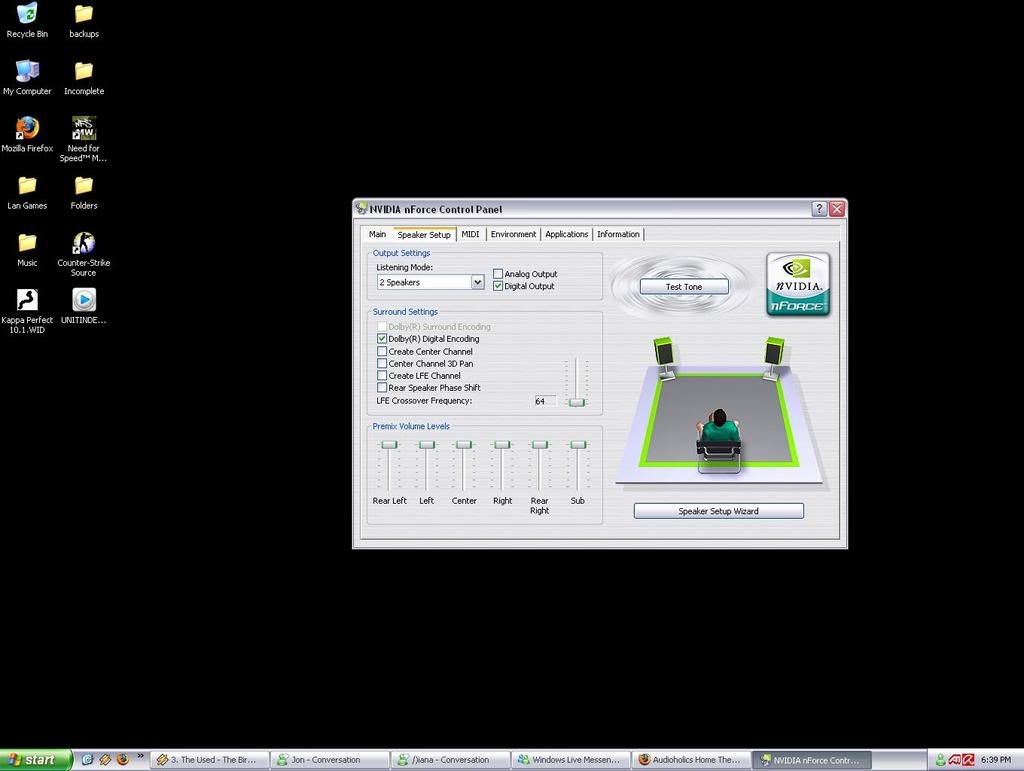
Task: Select the Need for Speed shortcut
Action: (84, 138)
